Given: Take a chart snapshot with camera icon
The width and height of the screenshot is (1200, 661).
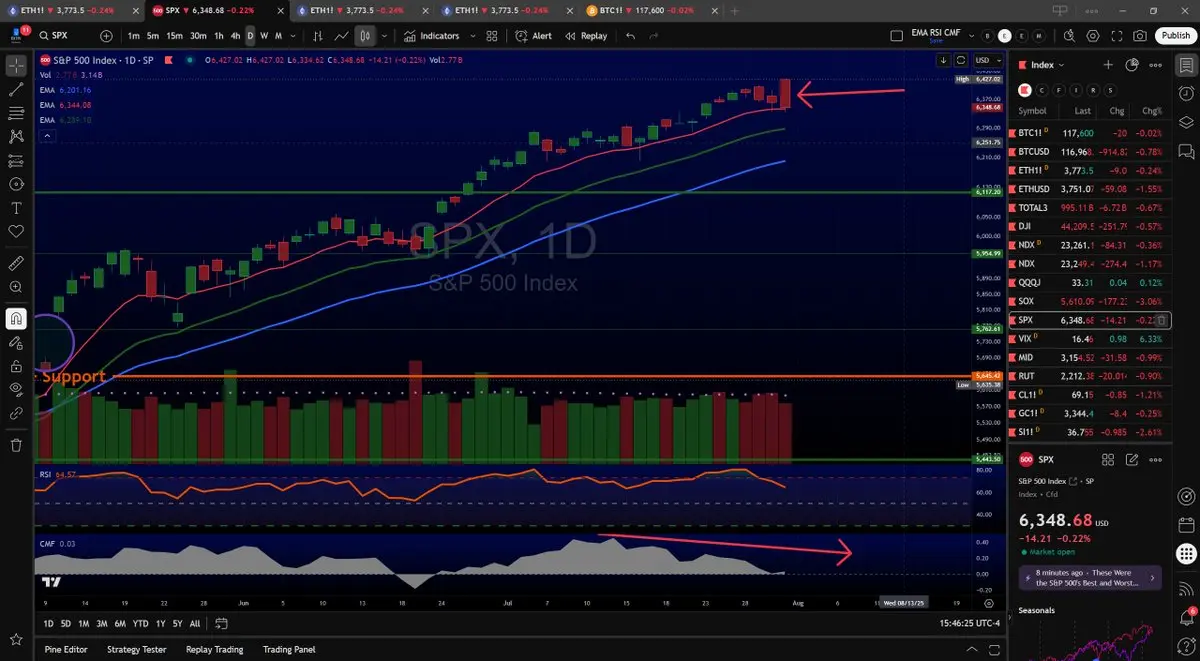Looking at the screenshot, I should pyautogui.click(x=1141, y=35).
